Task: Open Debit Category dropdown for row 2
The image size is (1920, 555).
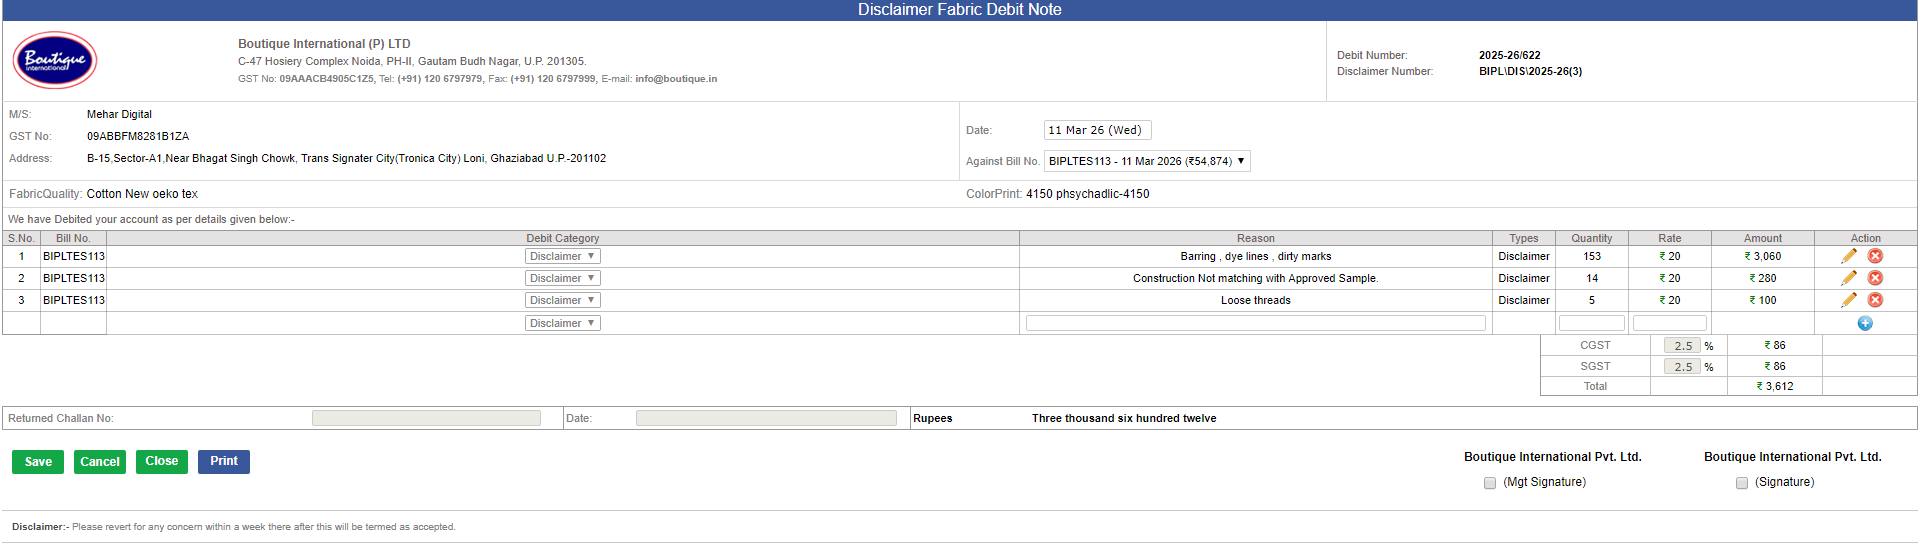Action: pos(563,278)
